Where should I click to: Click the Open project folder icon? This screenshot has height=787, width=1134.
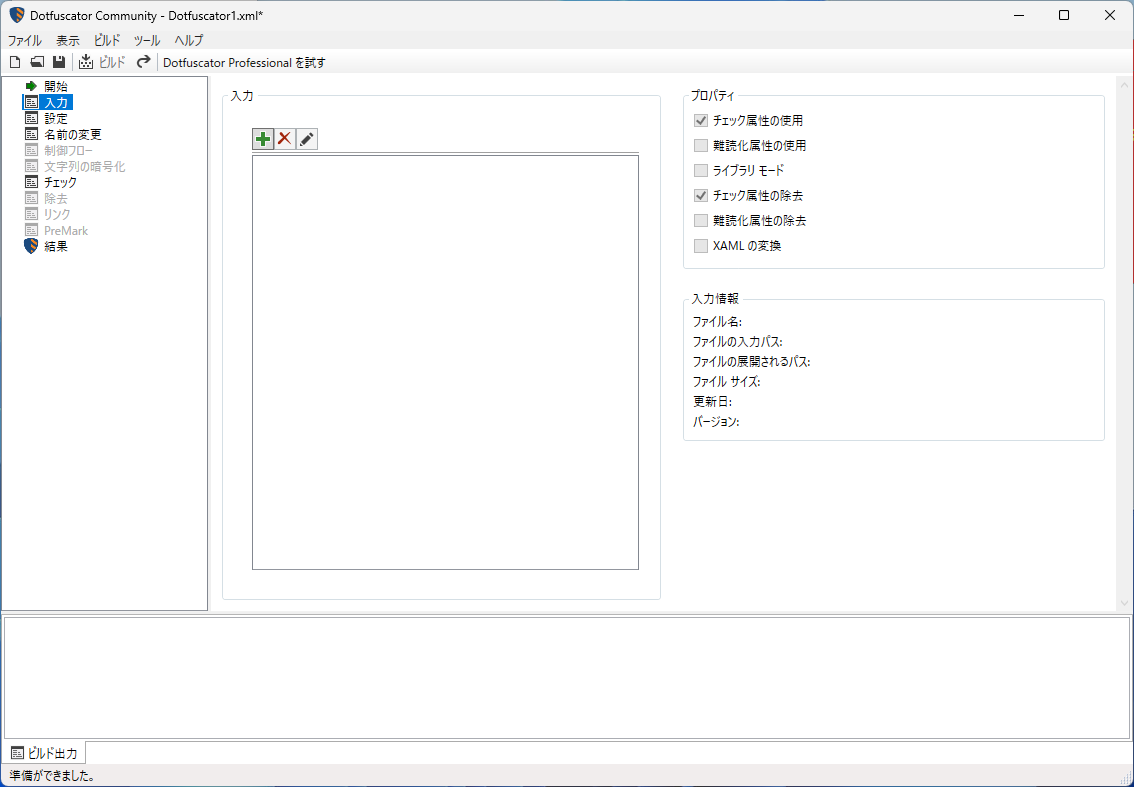(37, 62)
